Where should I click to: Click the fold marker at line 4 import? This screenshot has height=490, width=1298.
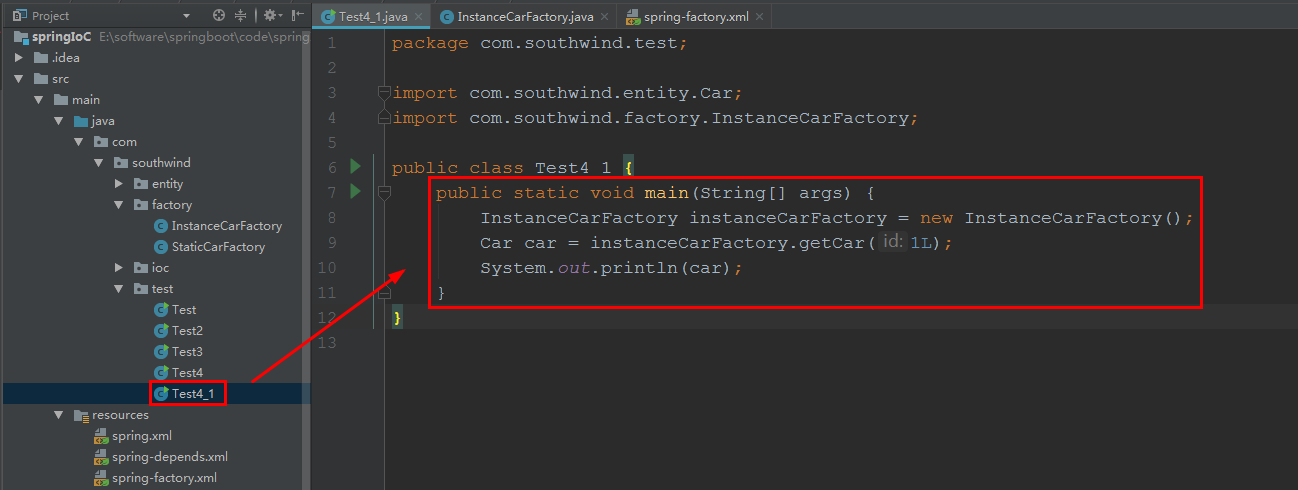coord(383,118)
